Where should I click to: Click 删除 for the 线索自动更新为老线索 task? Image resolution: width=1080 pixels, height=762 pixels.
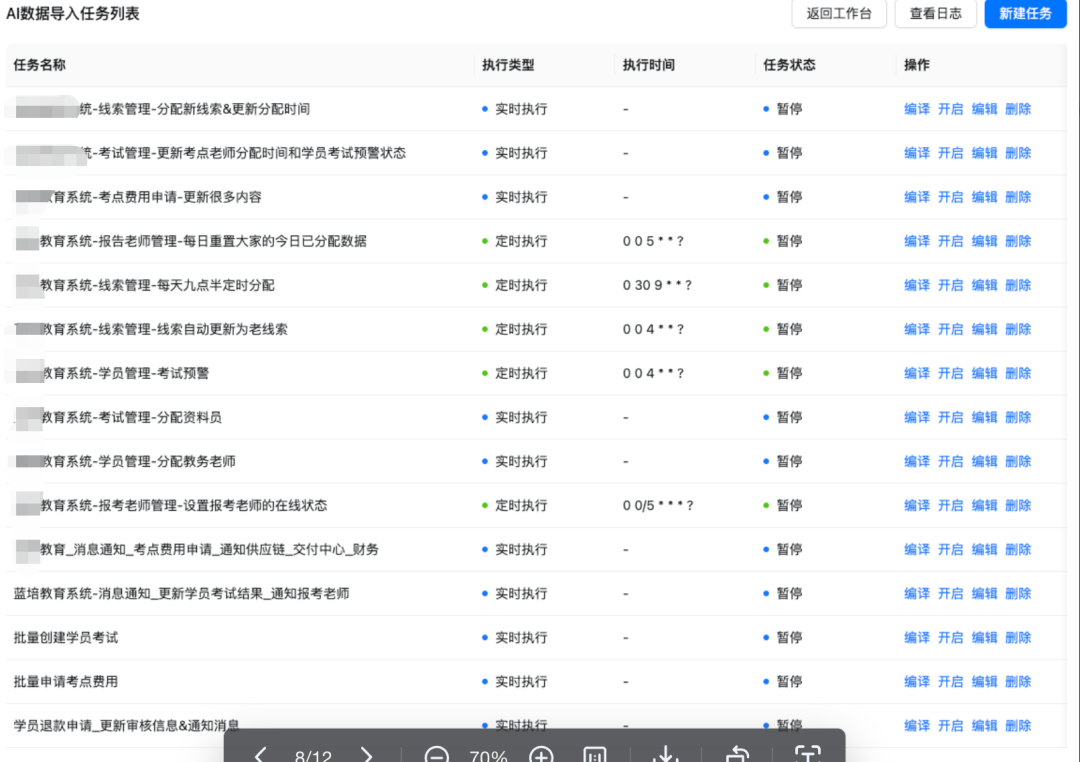click(1018, 329)
